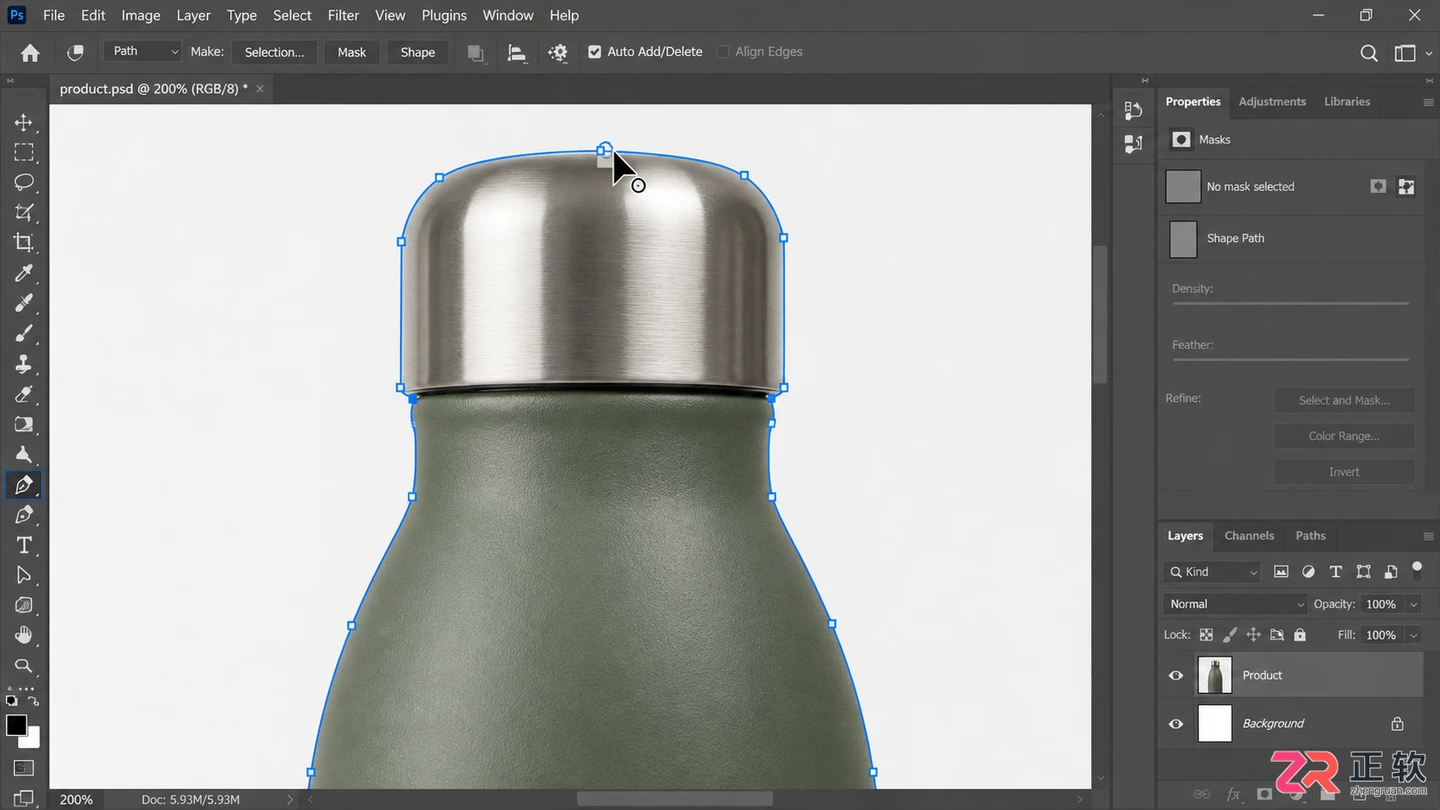Select the Move tool
The width and height of the screenshot is (1440, 810).
coord(23,122)
